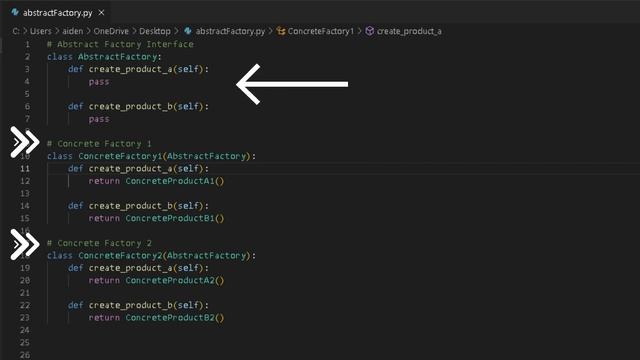
Task: Click line number 26 in gutter
Action: click(25, 355)
